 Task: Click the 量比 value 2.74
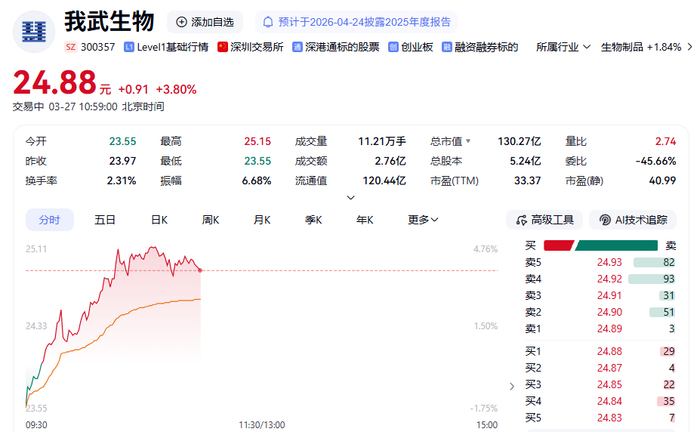(666, 141)
